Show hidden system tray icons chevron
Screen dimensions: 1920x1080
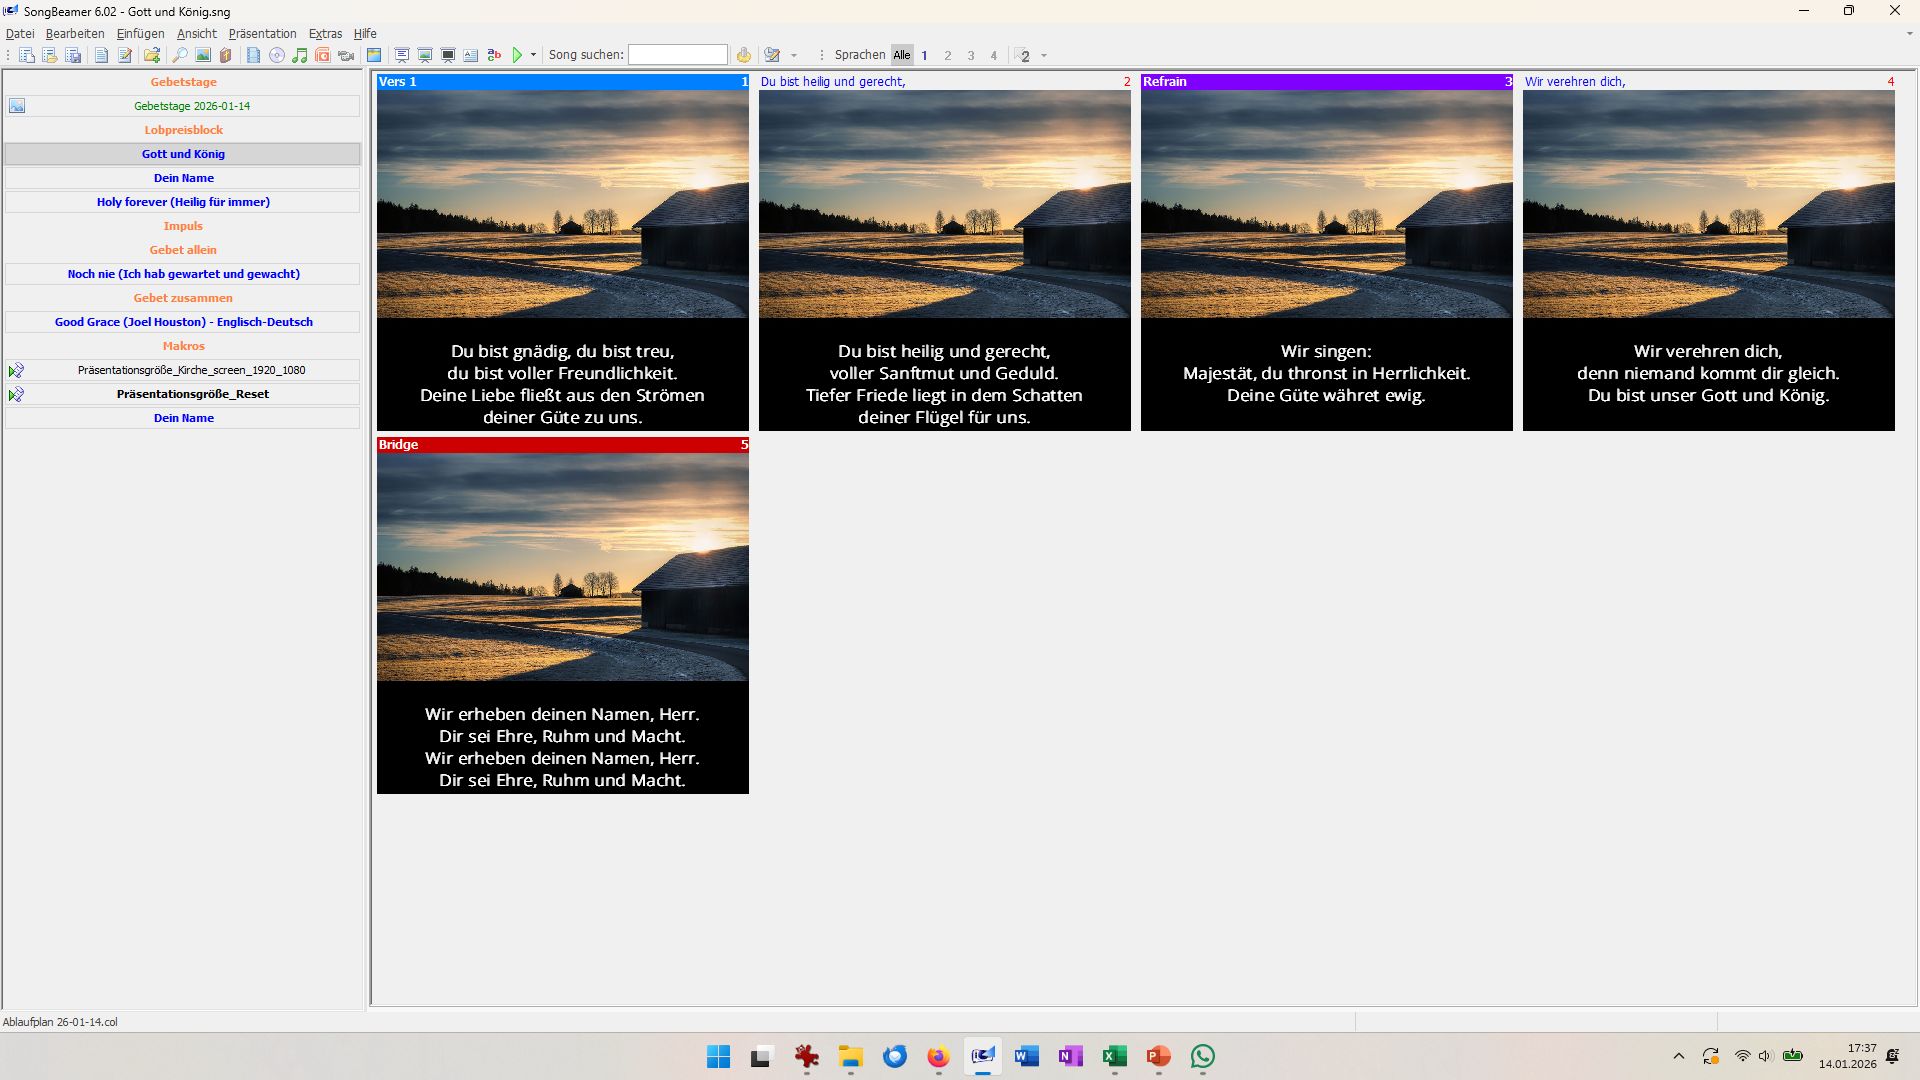pos(1679,1056)
